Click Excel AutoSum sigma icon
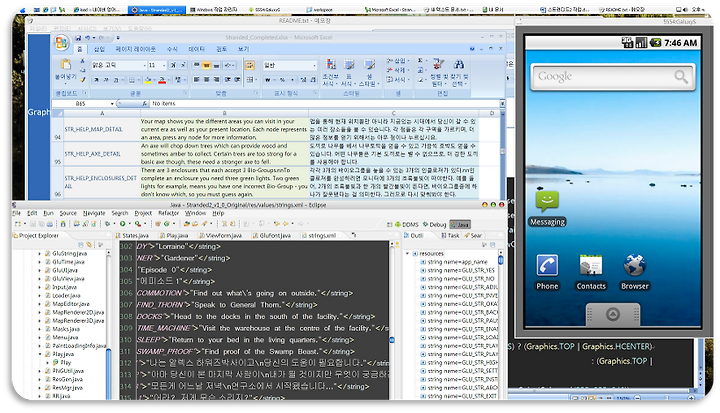Viewport: 720px width, 413px height. tap(420, 61)
